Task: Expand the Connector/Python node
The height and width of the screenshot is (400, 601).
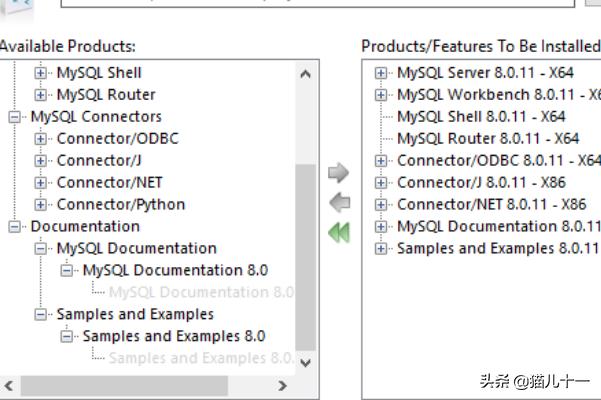Action: click(x=41, y=205)
